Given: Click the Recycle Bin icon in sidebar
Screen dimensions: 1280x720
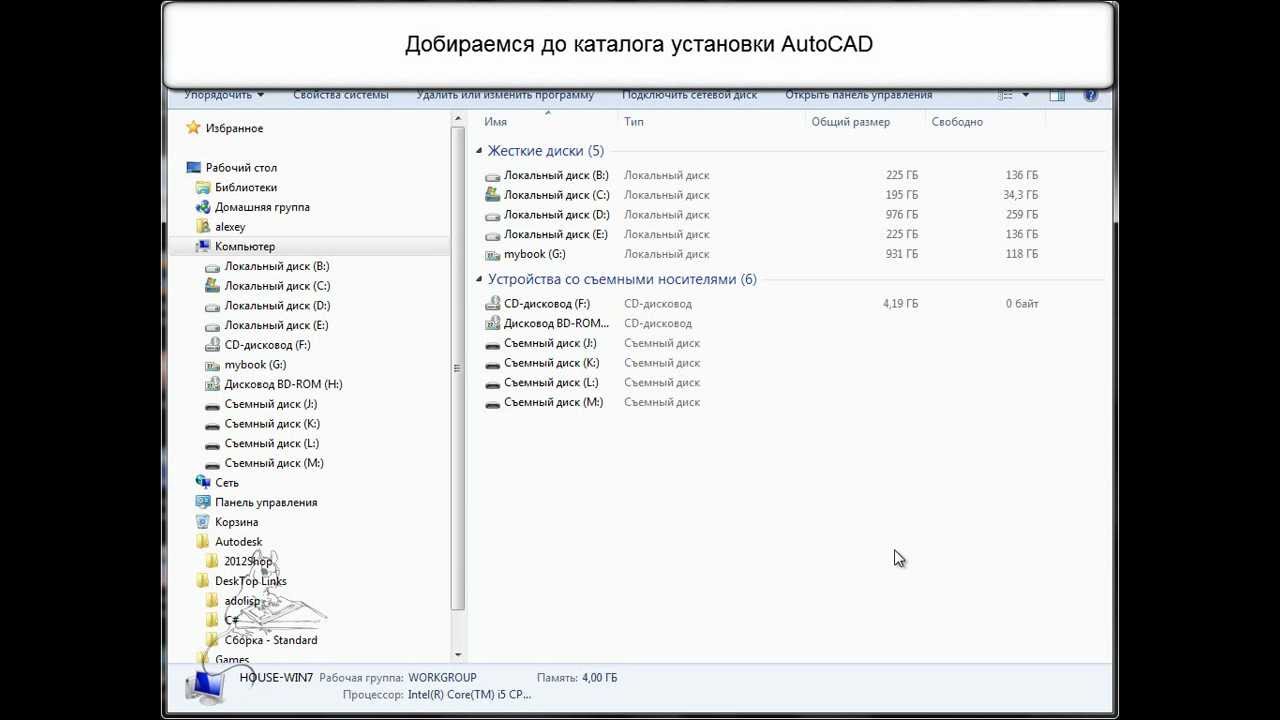Looking at the screenshot, I should [x=203, y=522].
